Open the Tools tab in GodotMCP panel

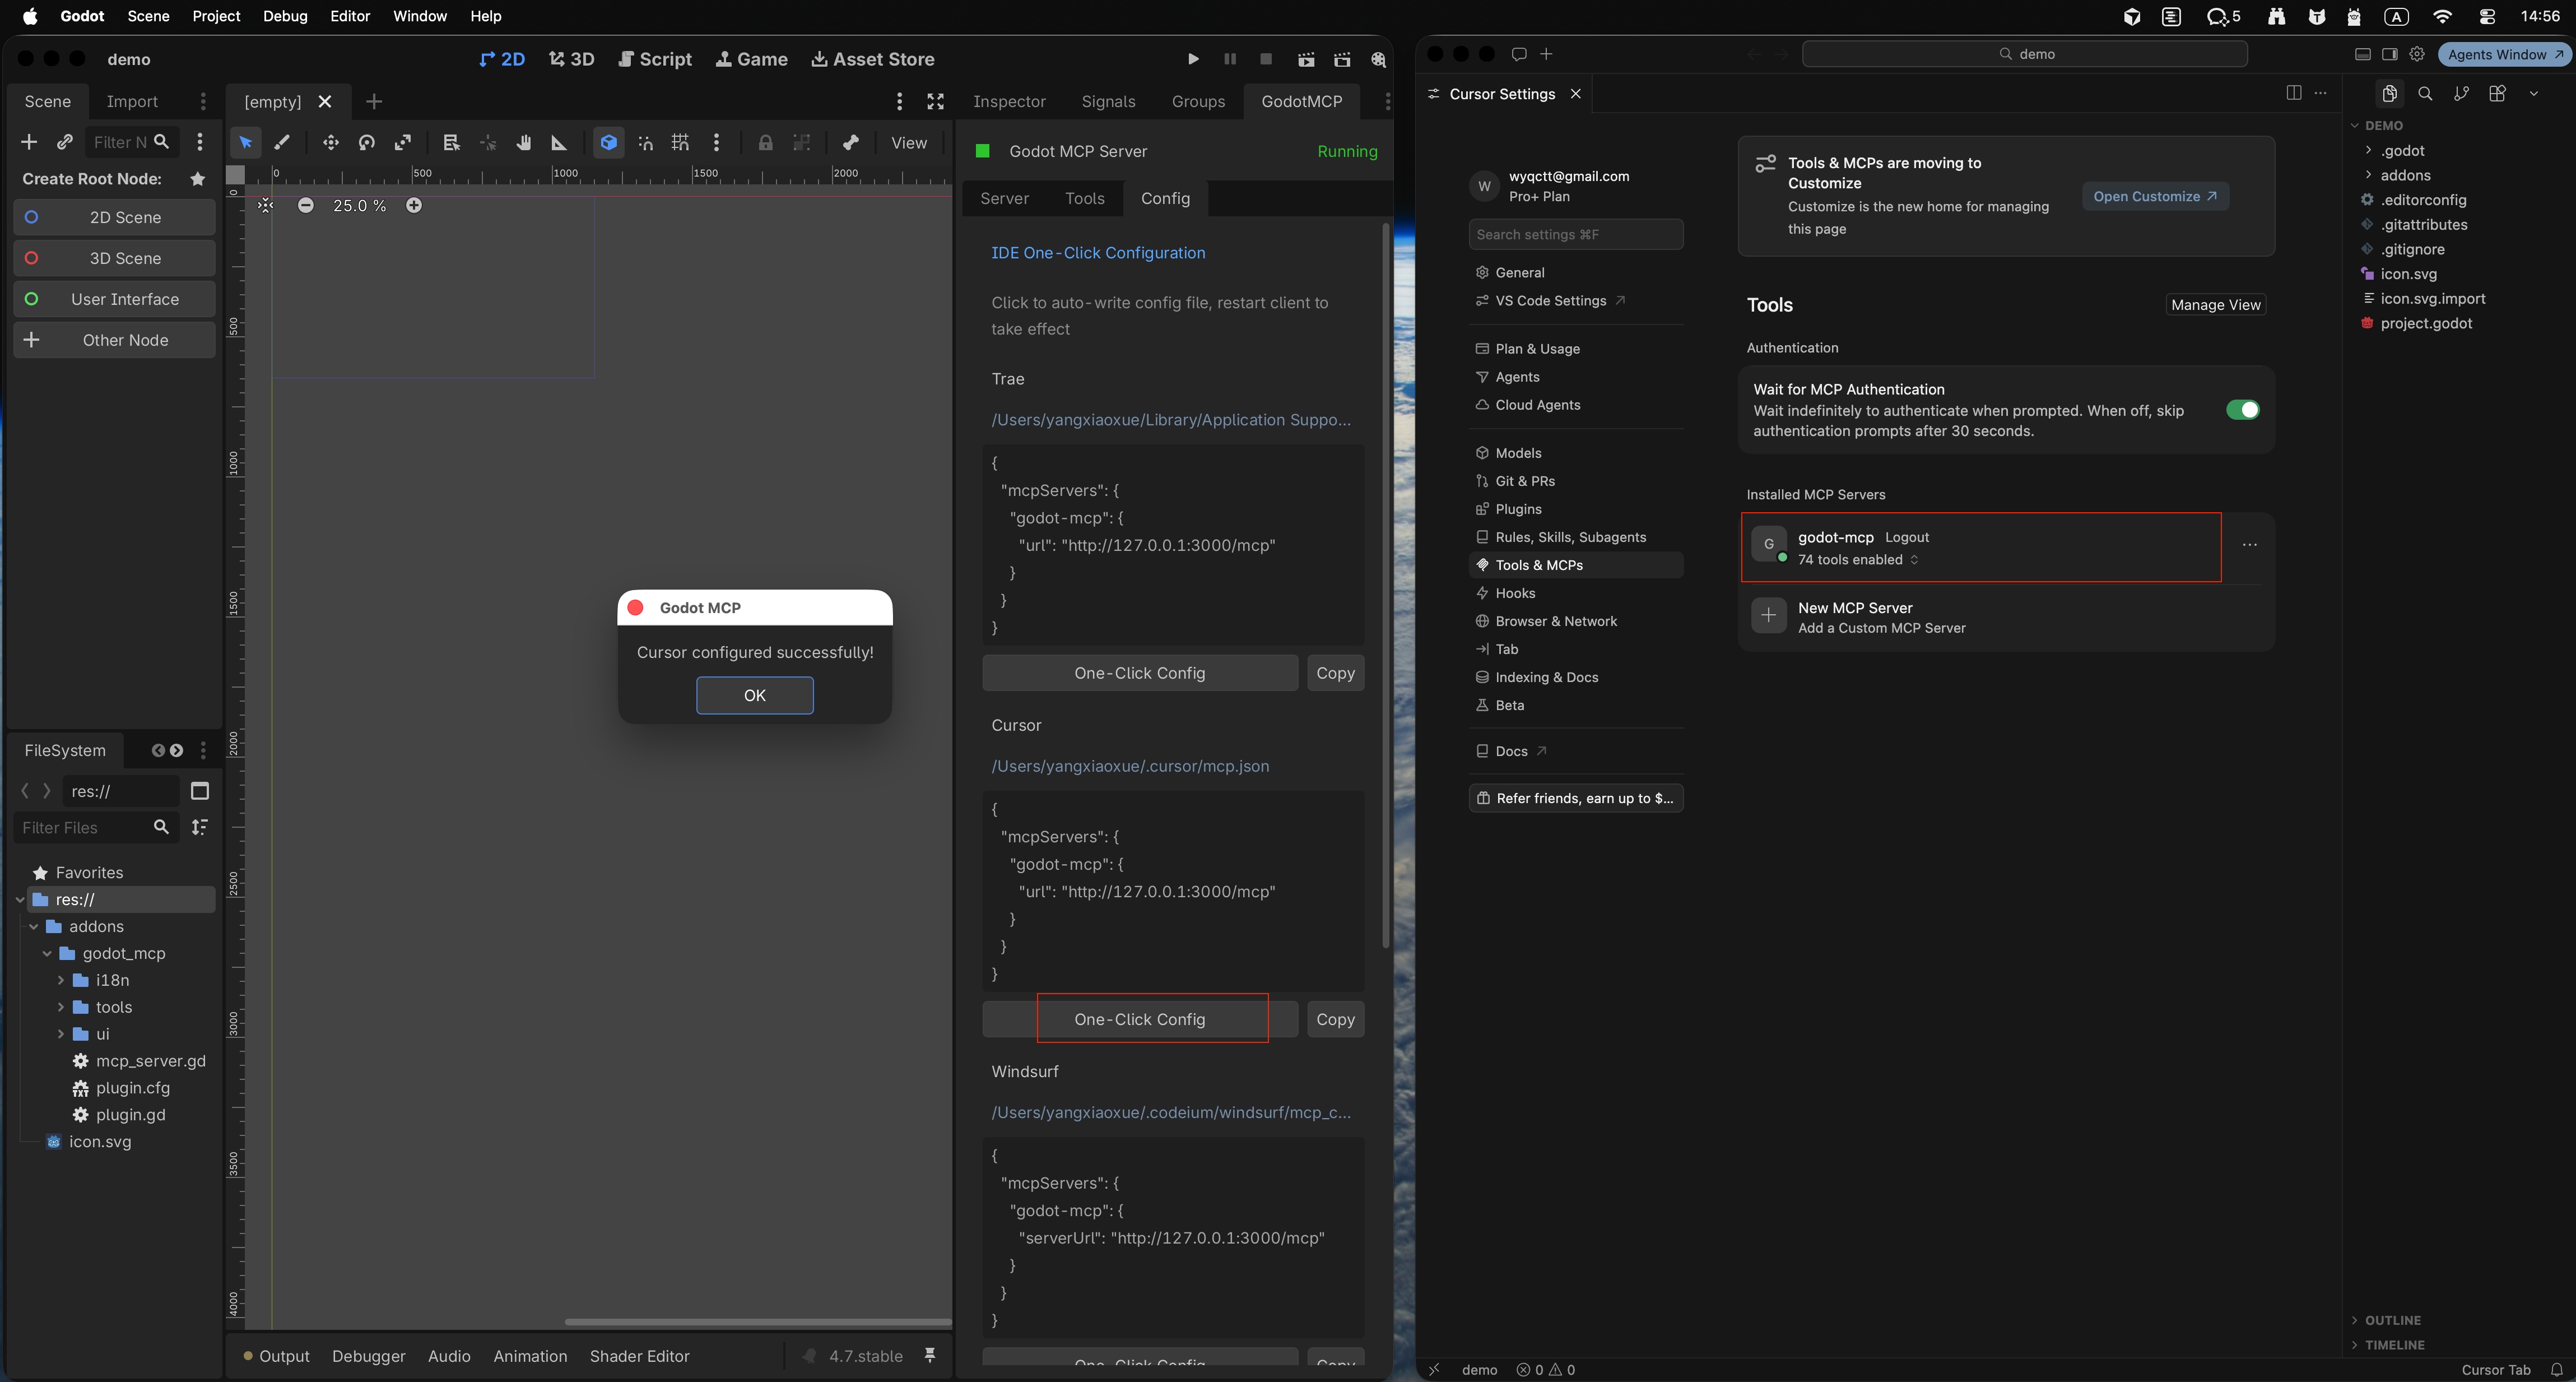[1085, 198]
